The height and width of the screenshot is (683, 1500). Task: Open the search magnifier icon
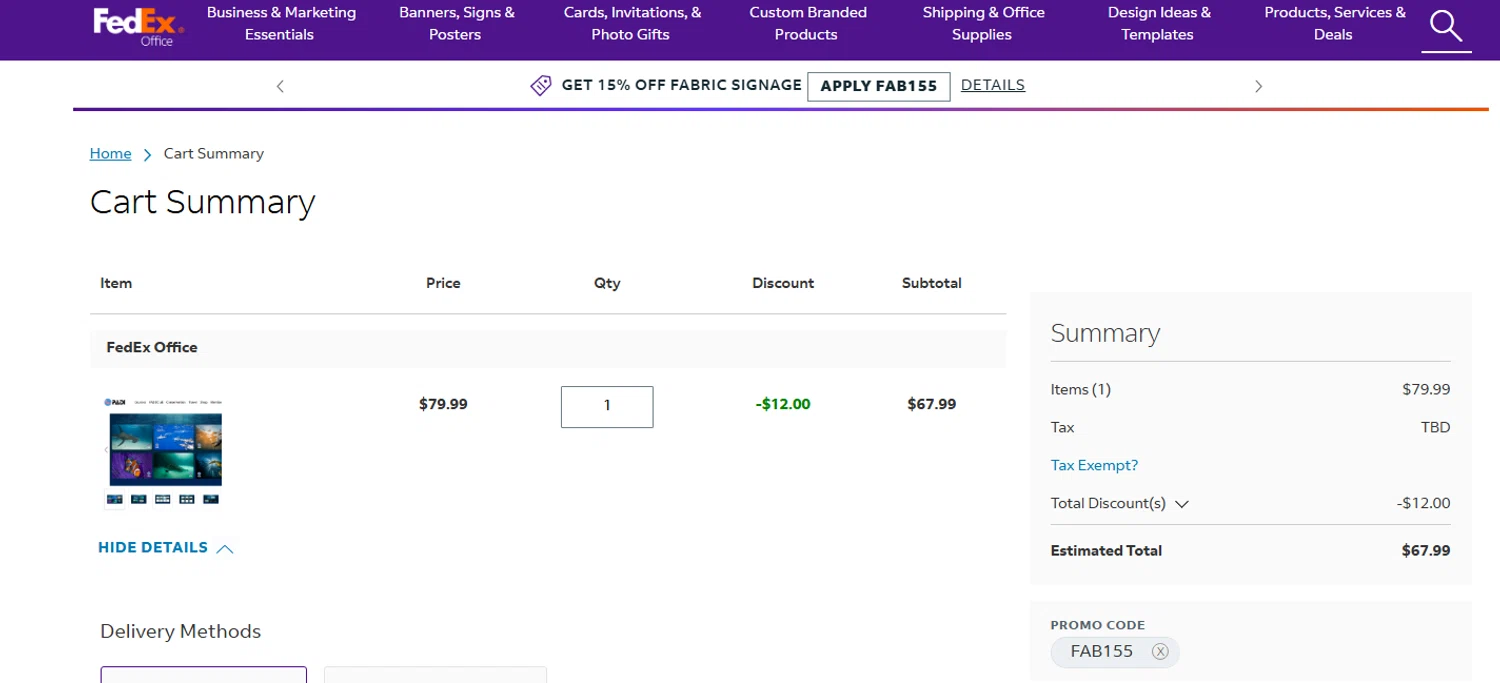tap(1446, 26)
